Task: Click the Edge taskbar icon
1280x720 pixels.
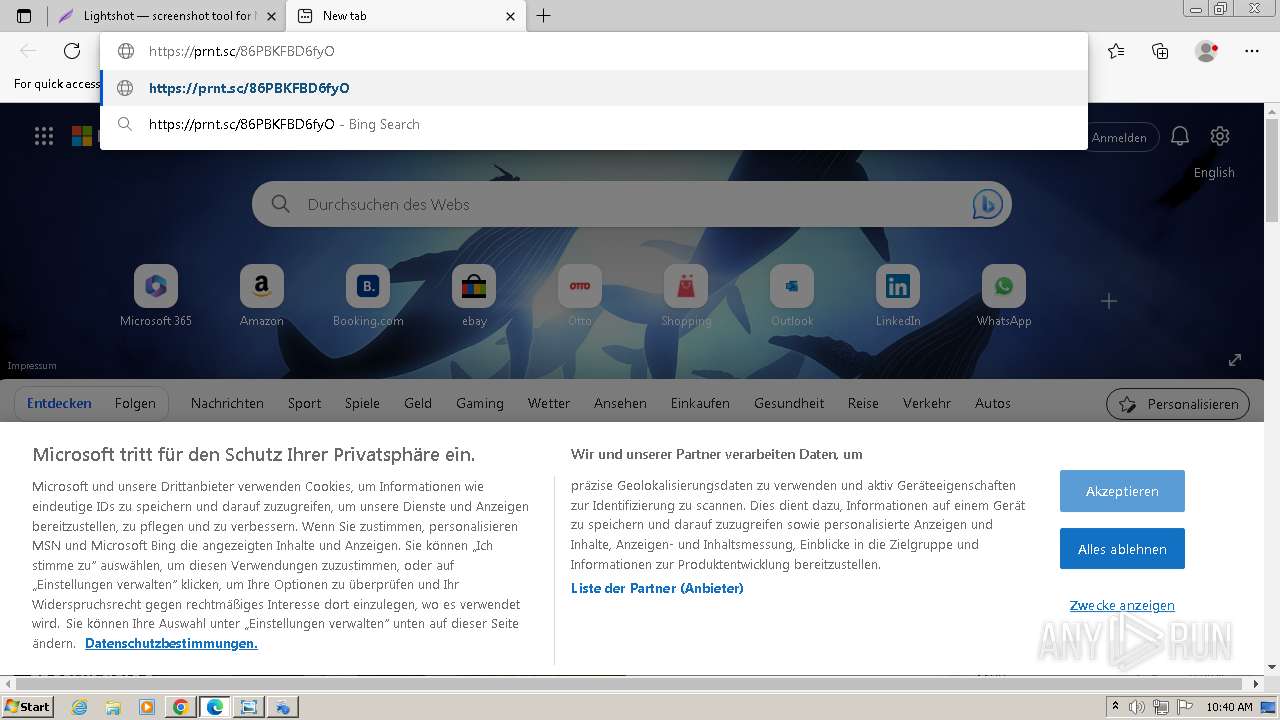Action: tap(215, 707)
